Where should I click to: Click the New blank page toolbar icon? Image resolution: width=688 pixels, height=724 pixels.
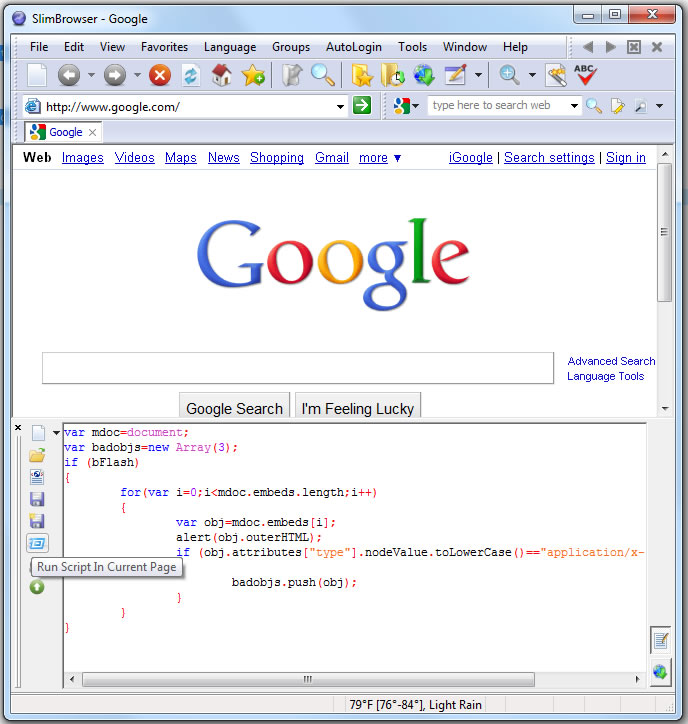[36, 75]
